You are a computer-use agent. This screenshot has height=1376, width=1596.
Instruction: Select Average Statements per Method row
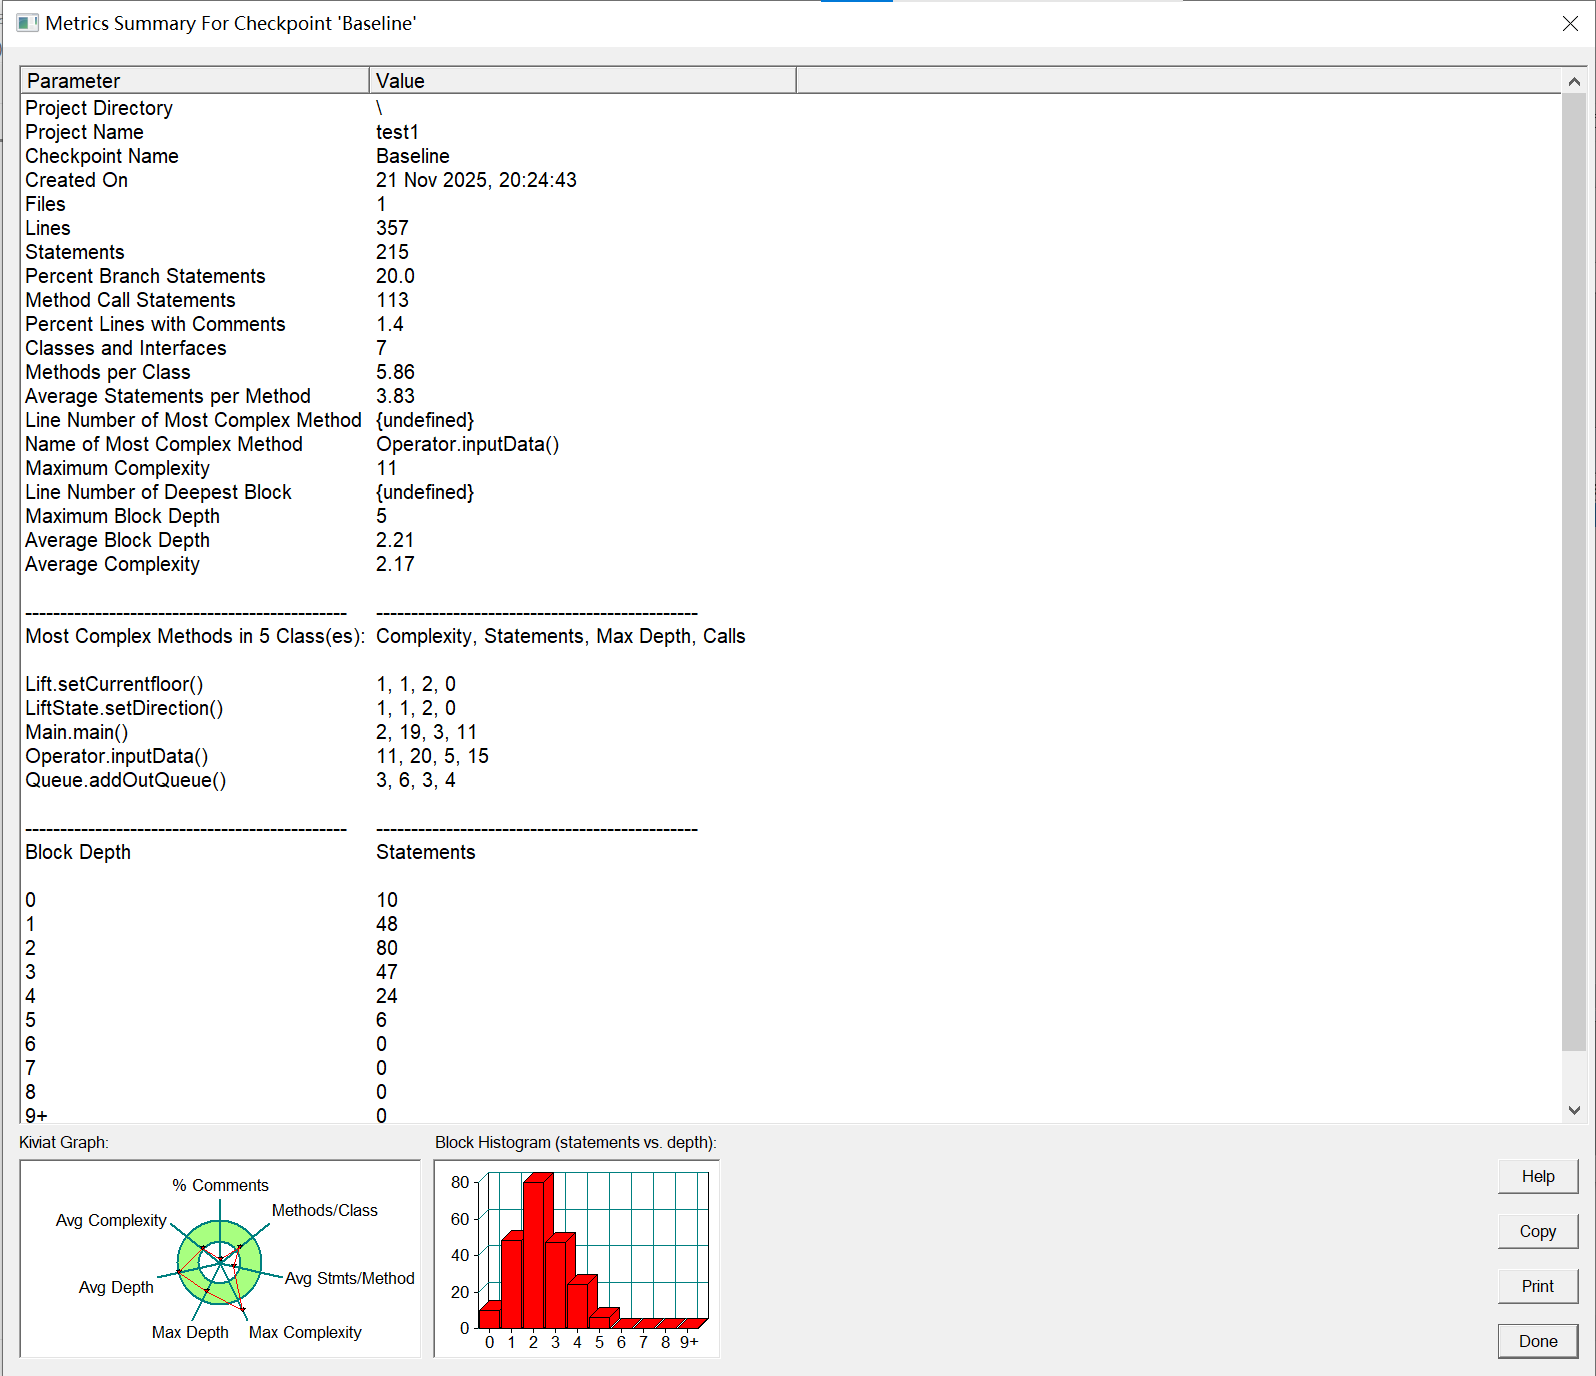click(x=790, y=396)
